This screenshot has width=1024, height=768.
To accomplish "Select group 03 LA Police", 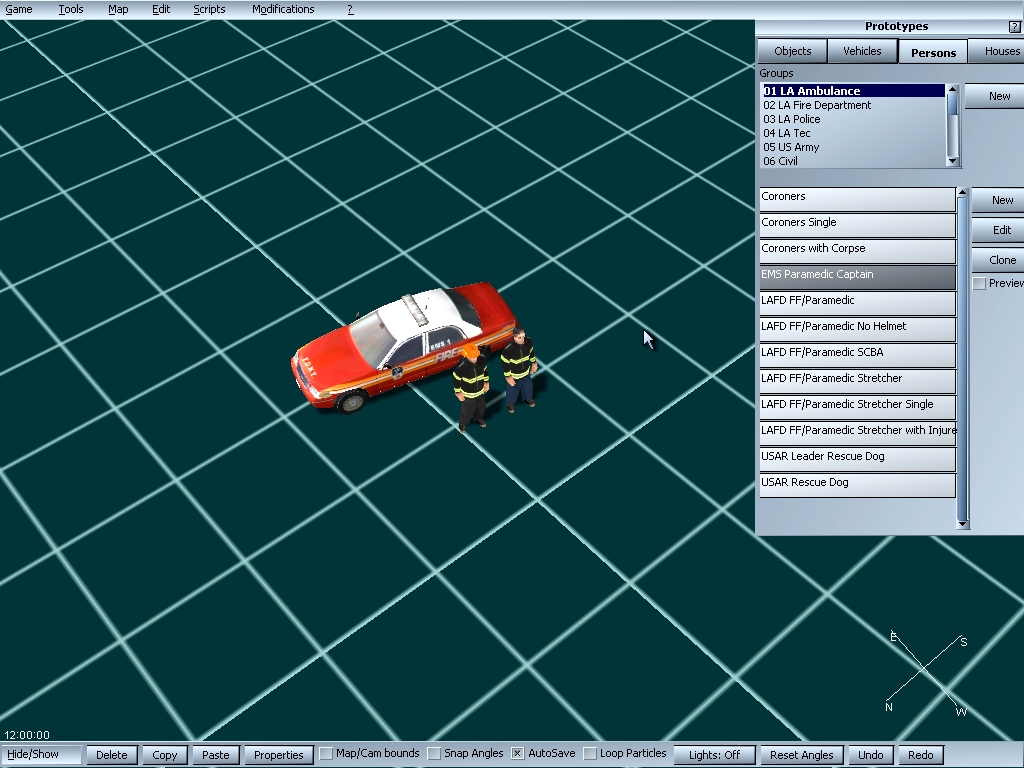I will tap(853, 119).
